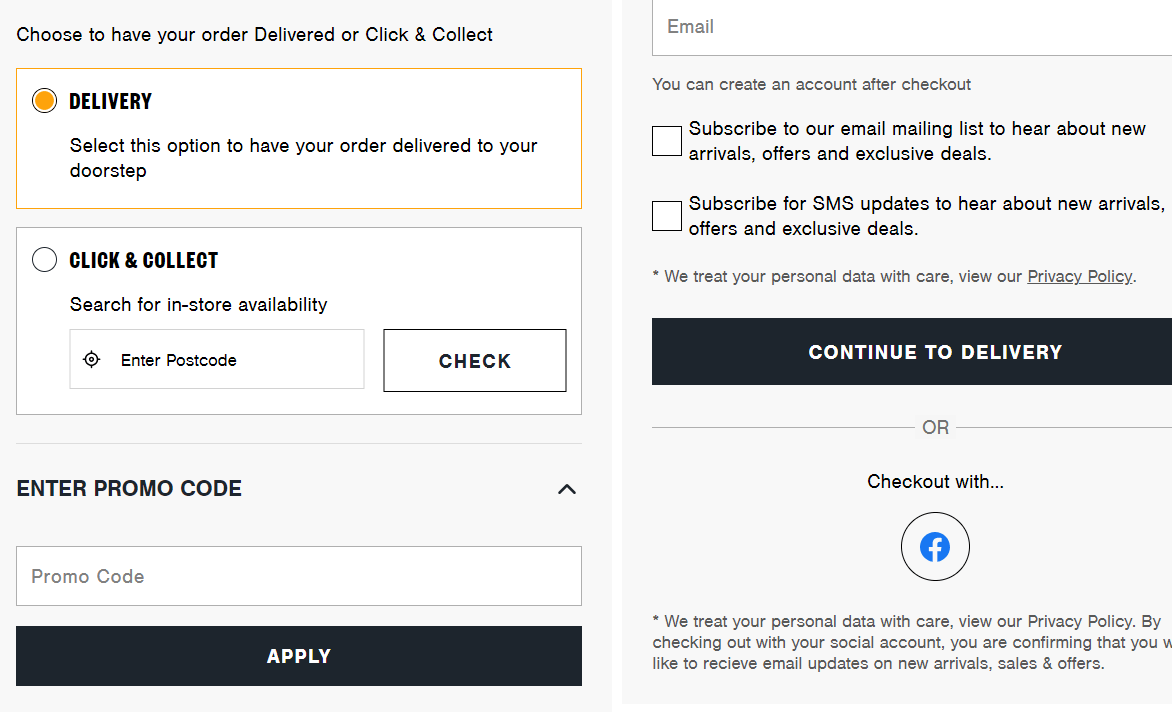Click the Promo Code text box
1172x712 pixels.
pyautogui.click(x=299, y=576)
